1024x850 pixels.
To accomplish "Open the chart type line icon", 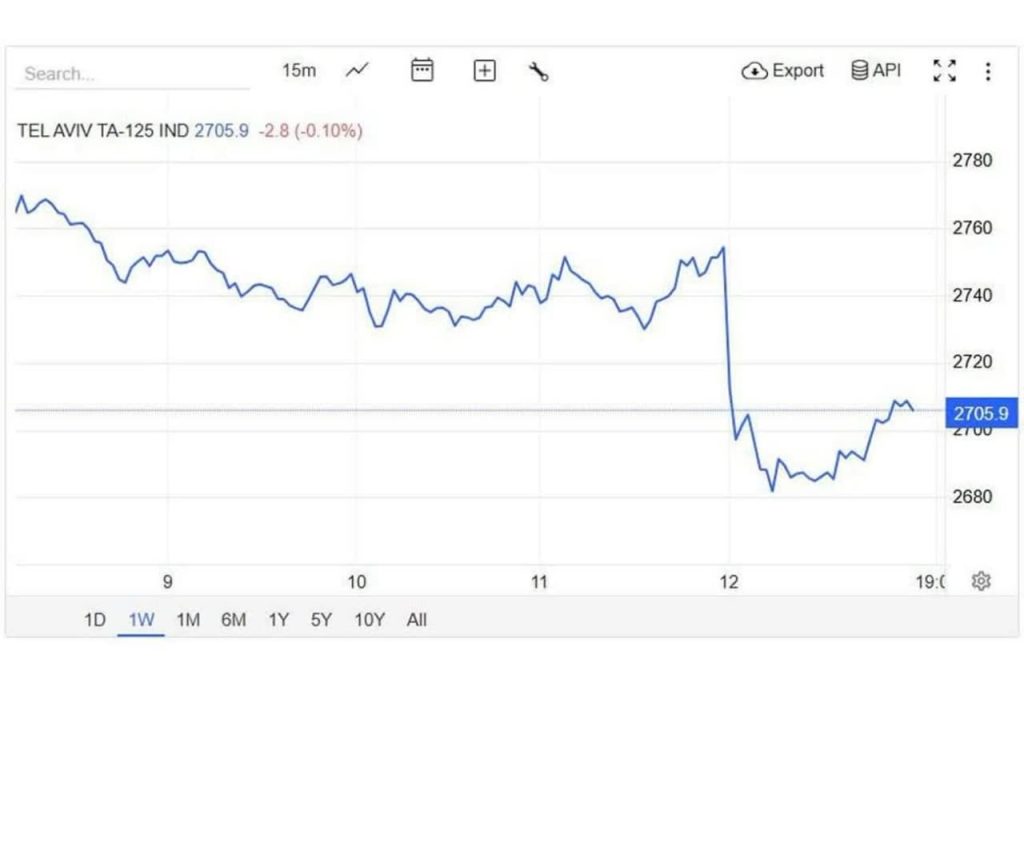I will click(x=357, y=70).
